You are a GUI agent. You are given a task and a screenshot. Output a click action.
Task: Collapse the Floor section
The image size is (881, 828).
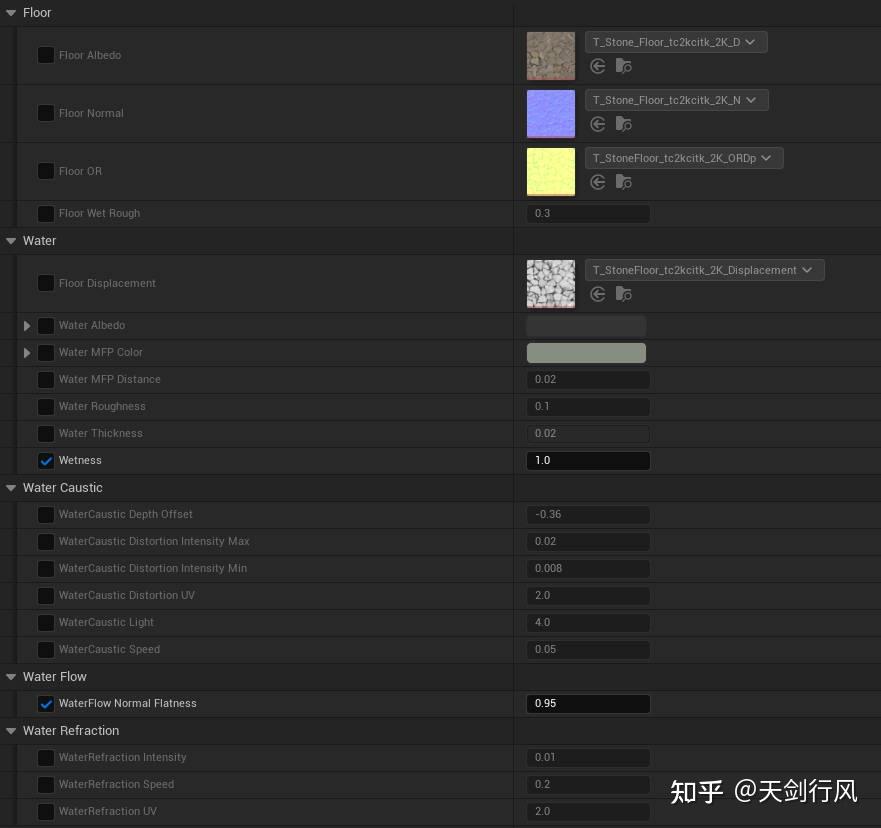(x=11, y=12)
